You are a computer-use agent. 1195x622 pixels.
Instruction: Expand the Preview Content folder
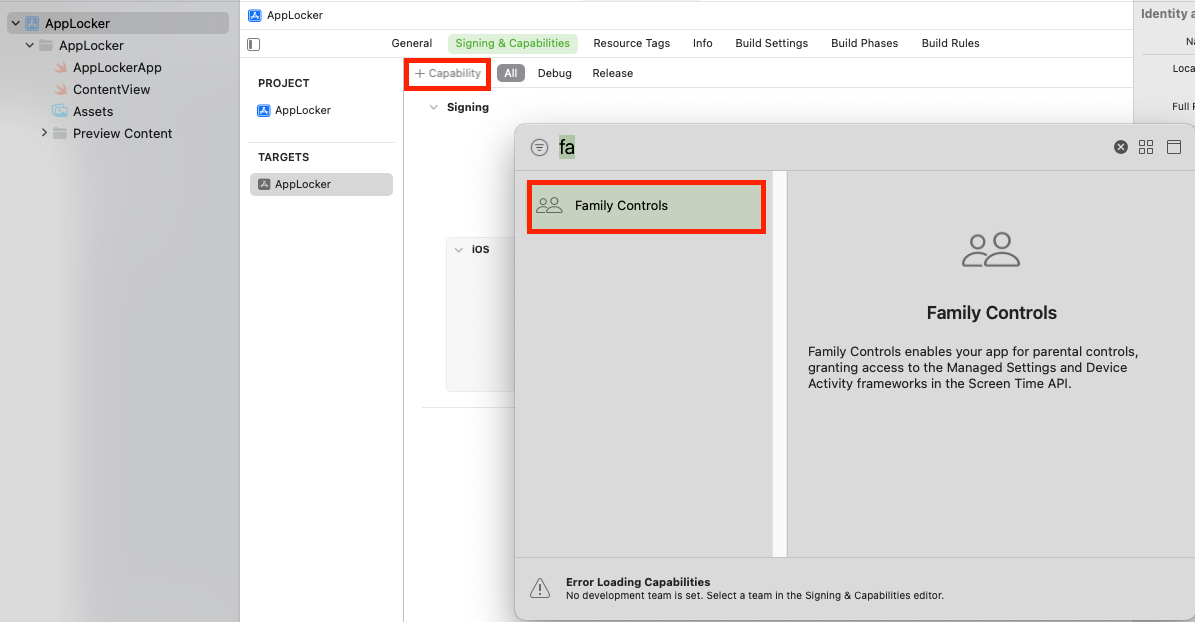[x=43, y=133]
